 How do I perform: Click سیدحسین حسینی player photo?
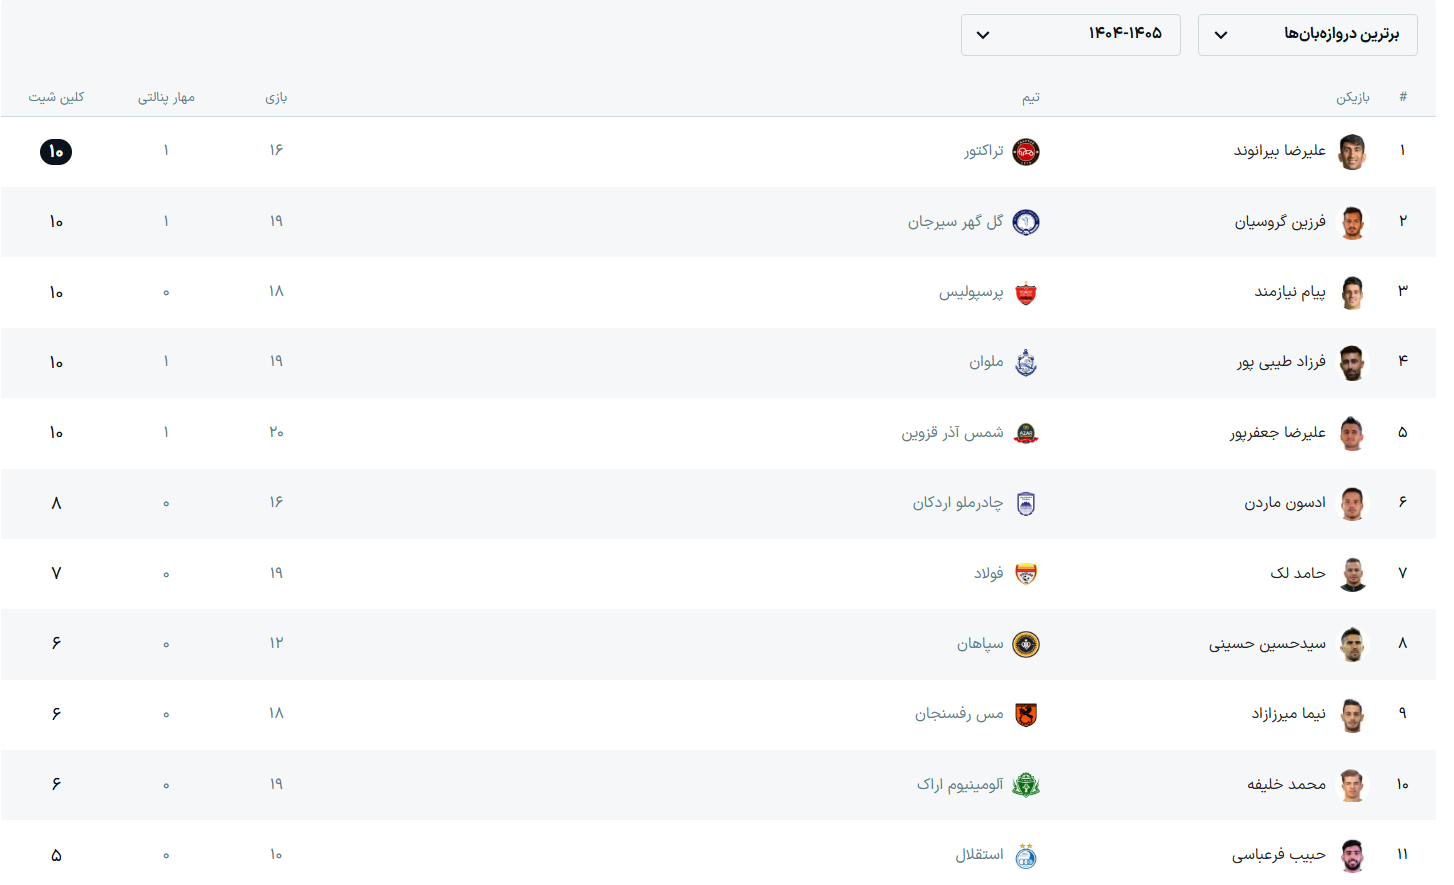1352,644
